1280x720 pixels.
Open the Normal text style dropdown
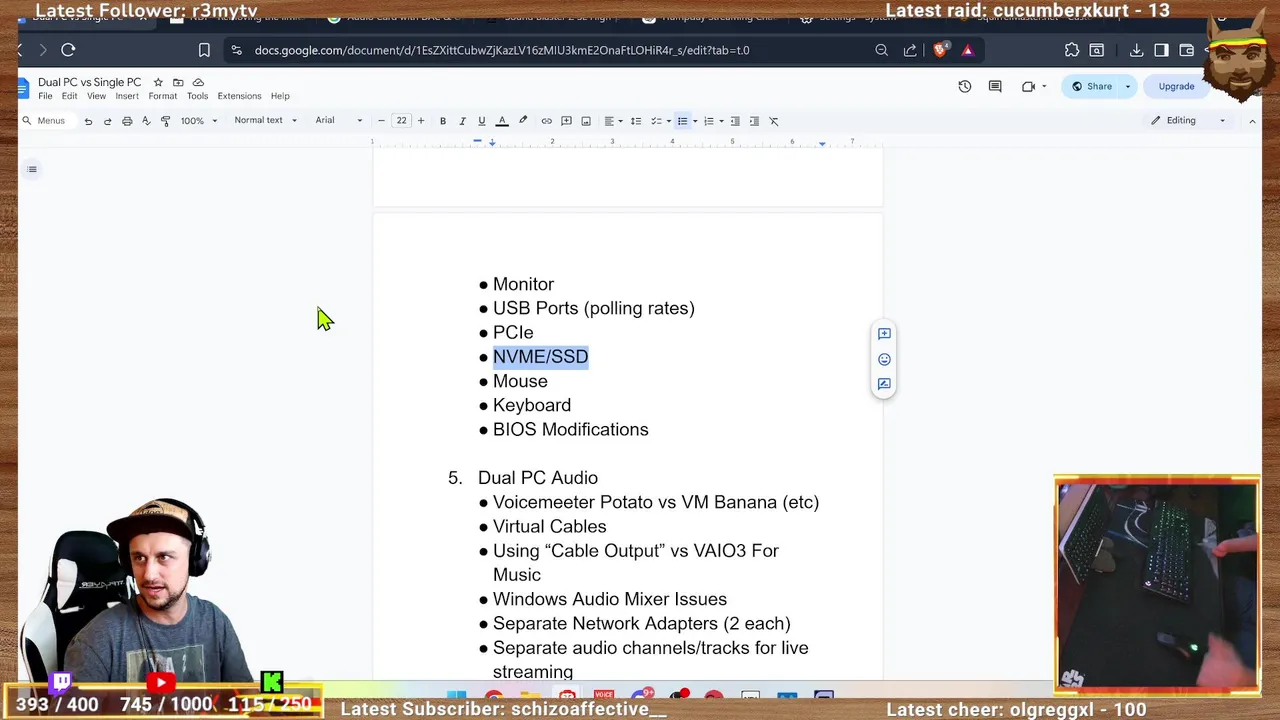[265, 121]
